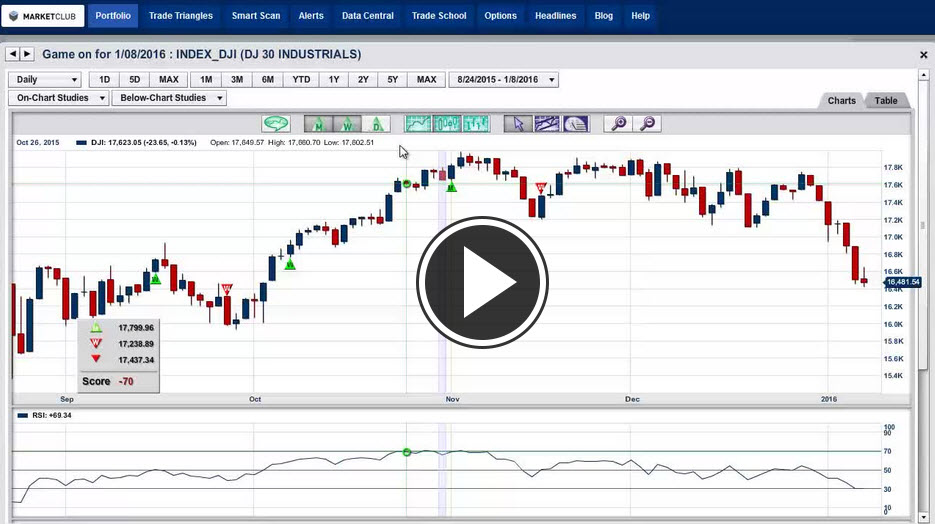Zoom in with the plus magnifier

coord(619,124)
